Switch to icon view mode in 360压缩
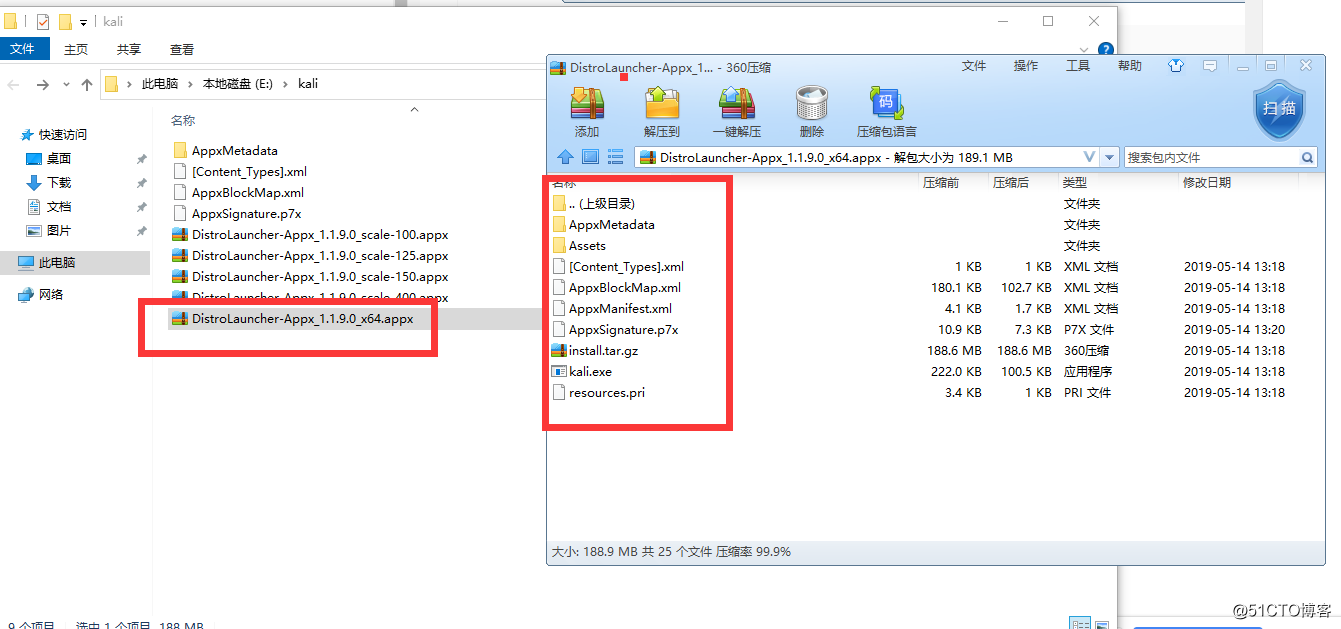This screenshot has width=1341, height=629. 590,157
